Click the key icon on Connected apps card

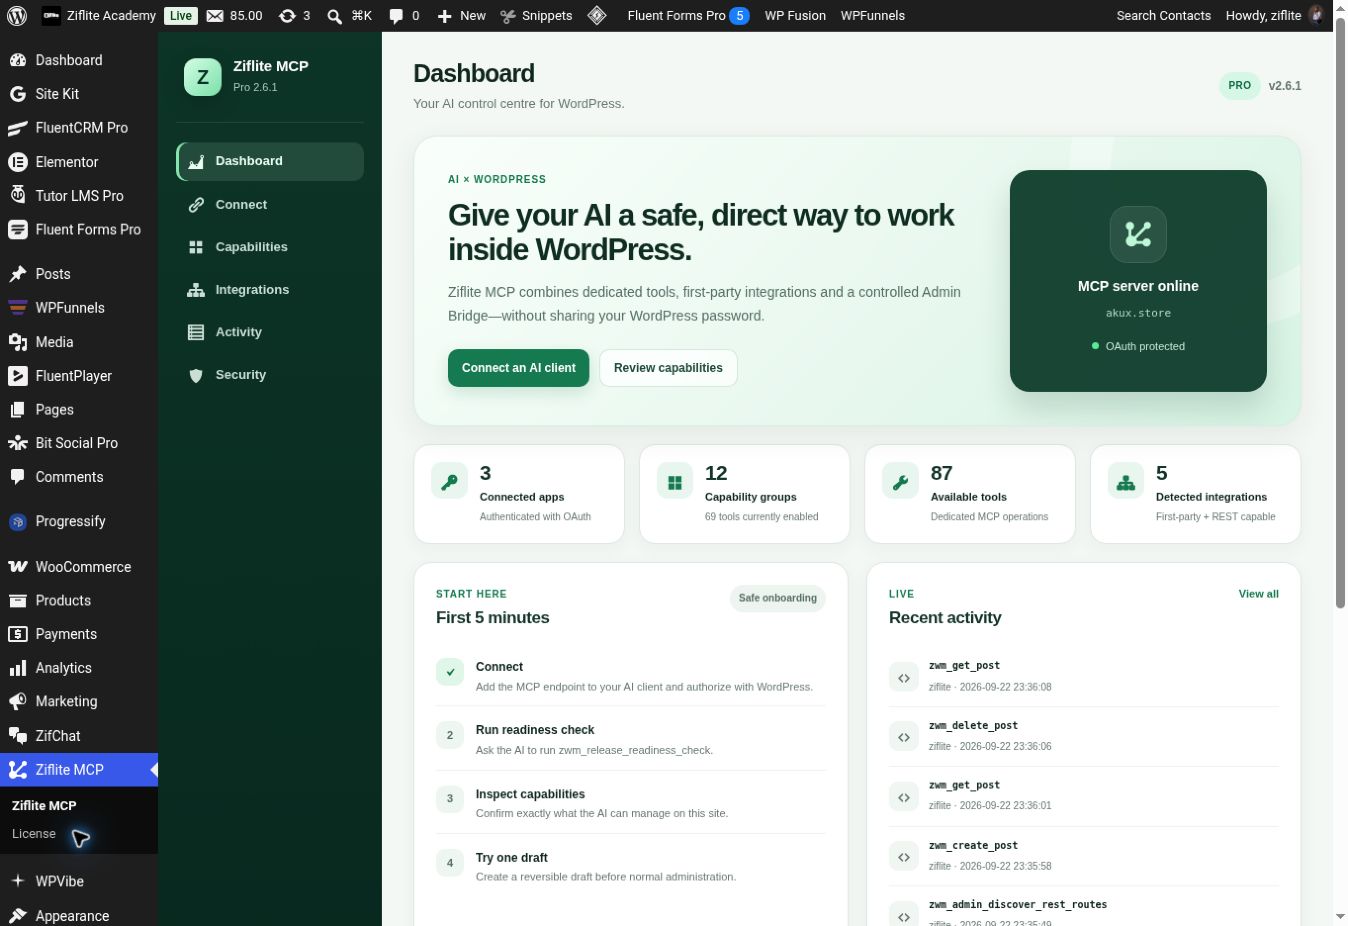click(x=449, y=481)
